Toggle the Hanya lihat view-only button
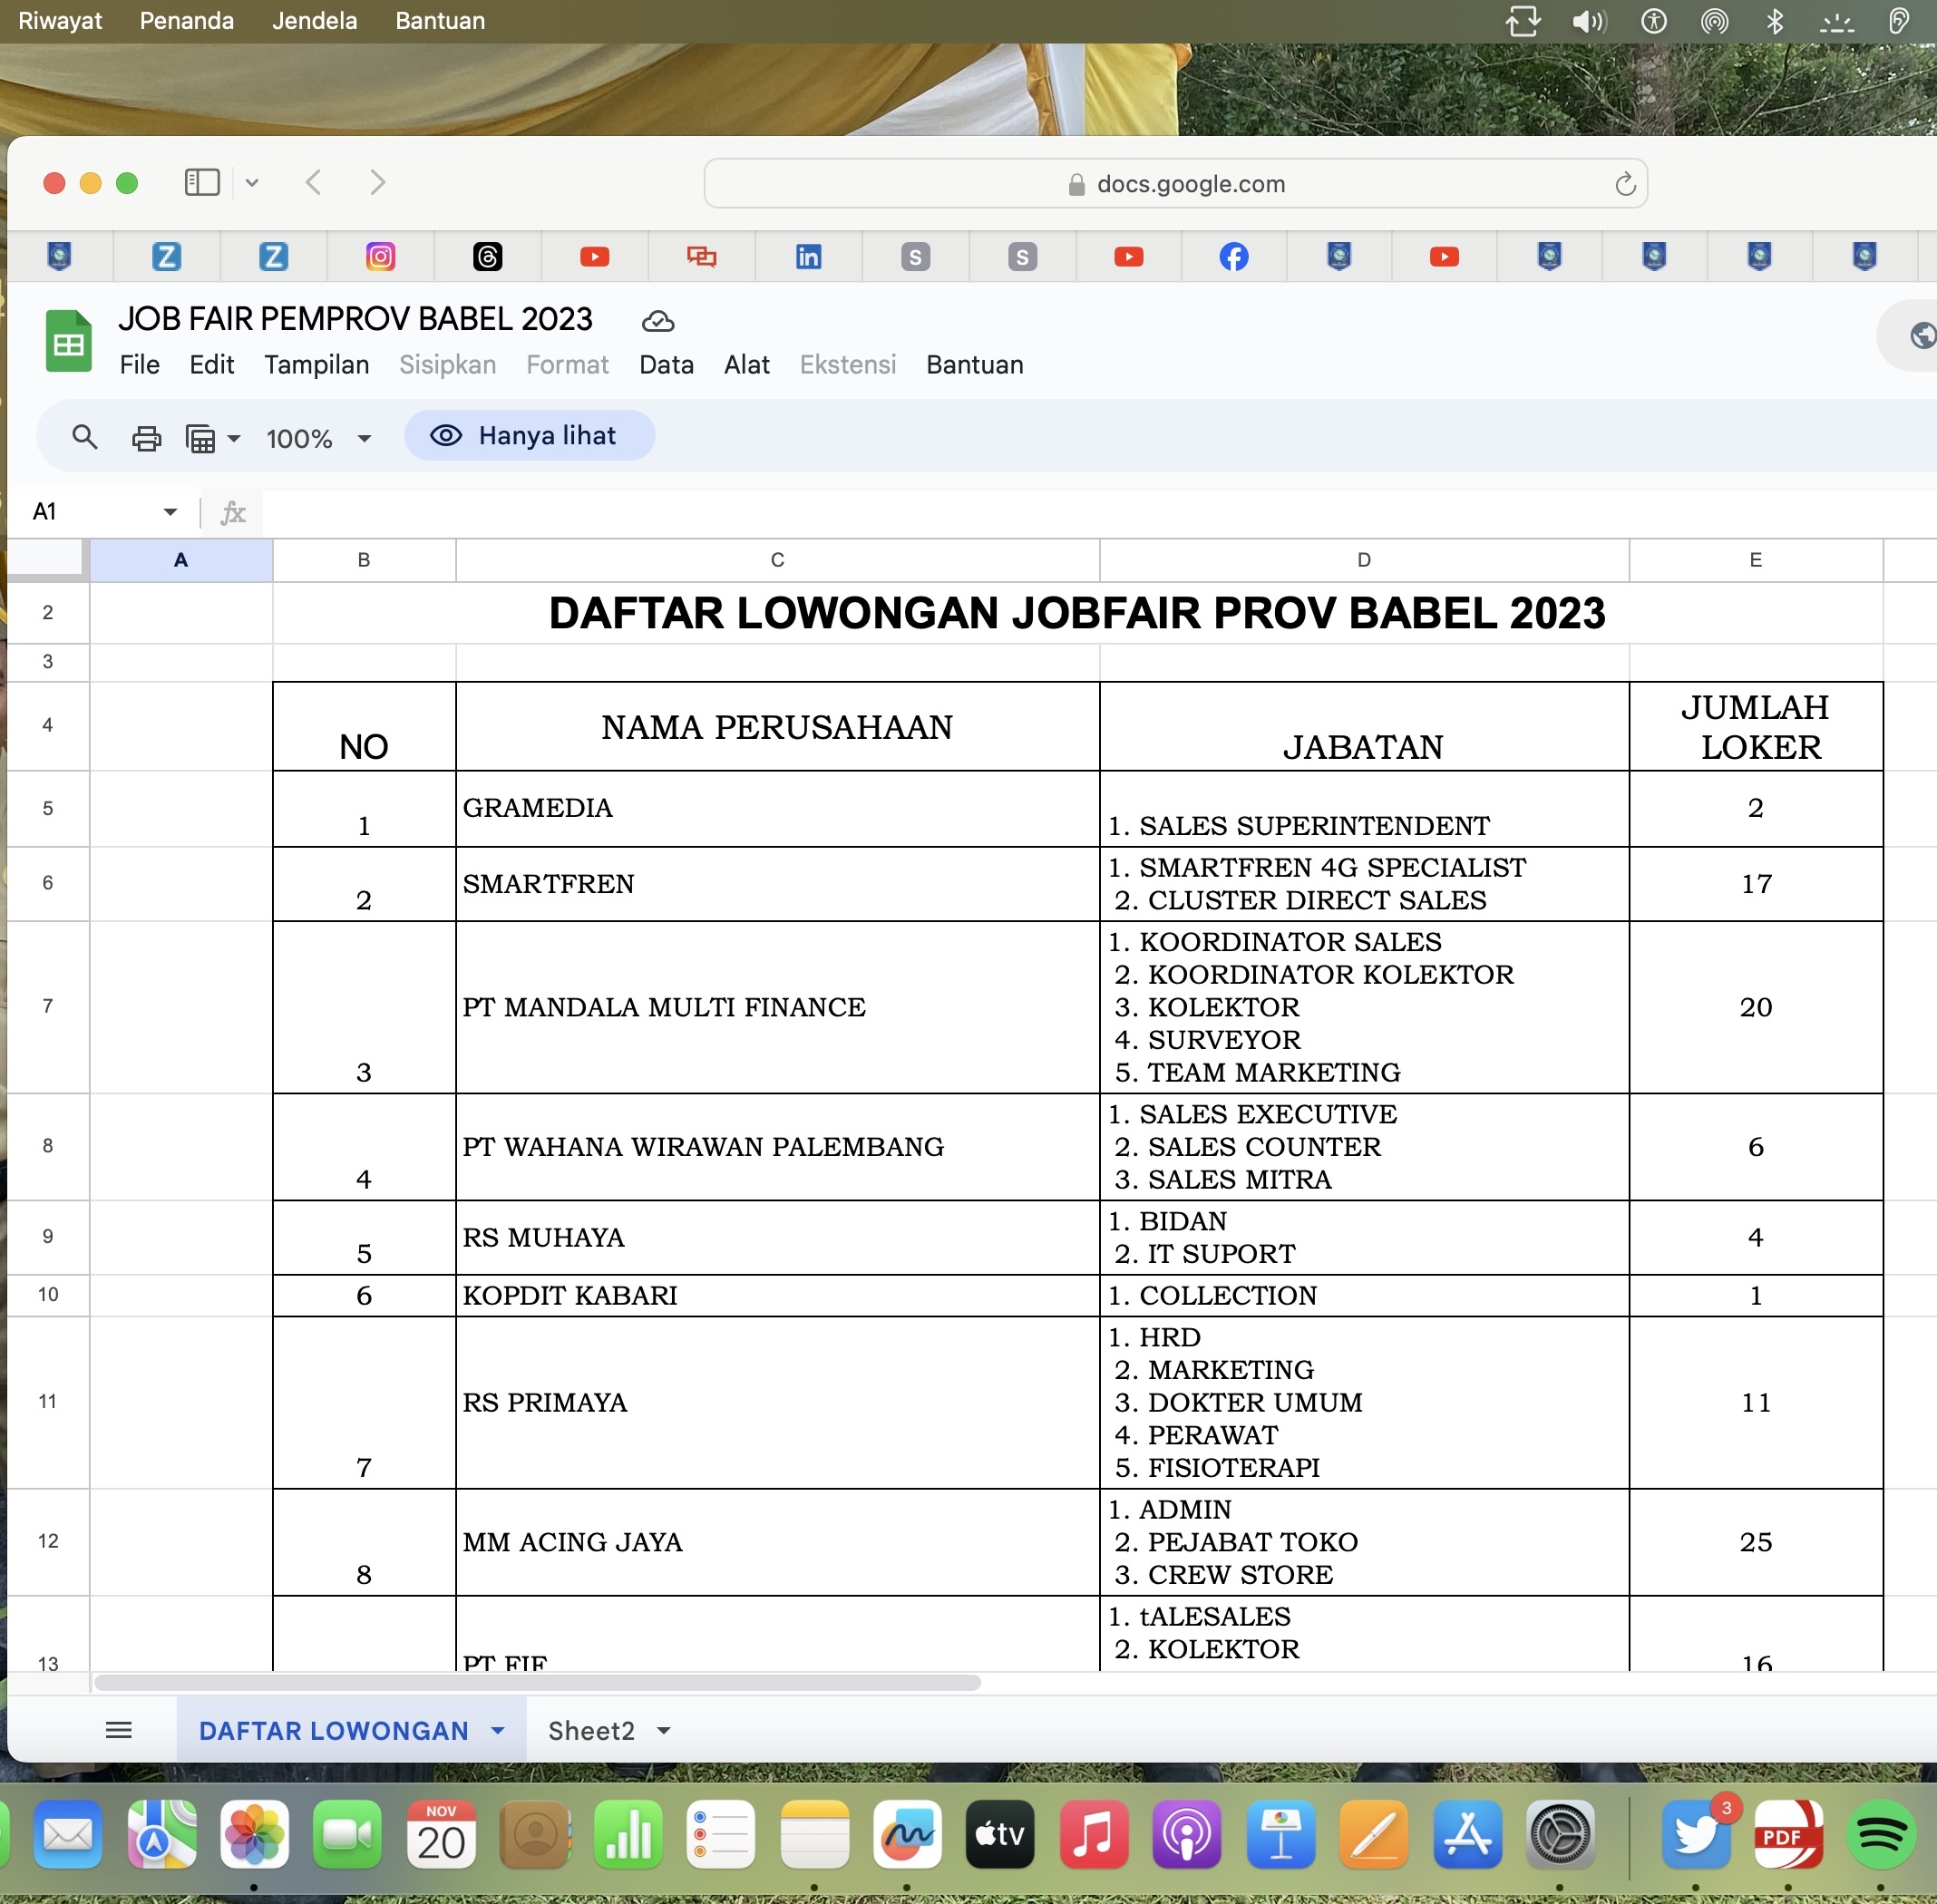This screenshot has width=1937, height=1904. 529,436
